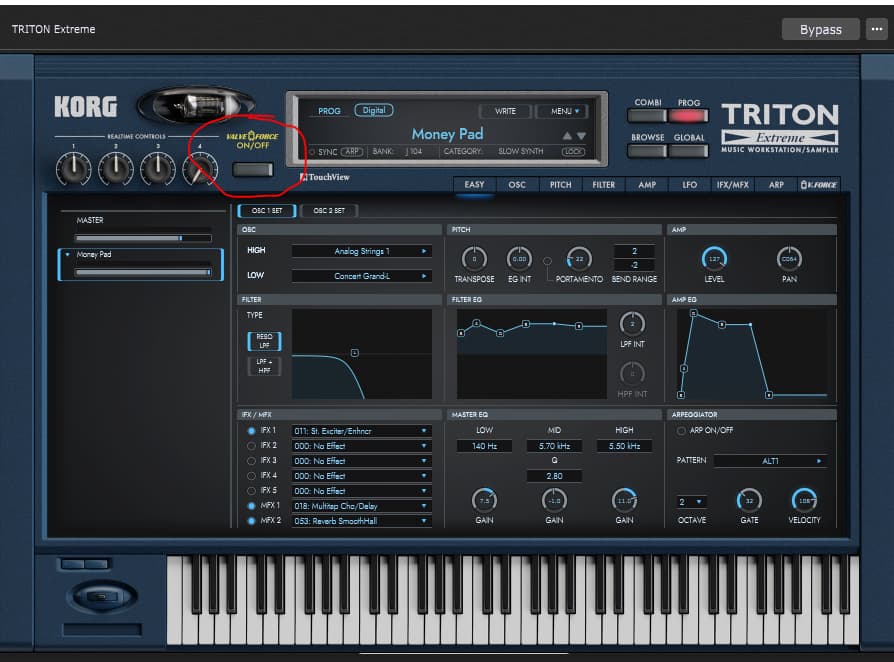Toggle the Valve Force on/off switch

pos(253,169)
